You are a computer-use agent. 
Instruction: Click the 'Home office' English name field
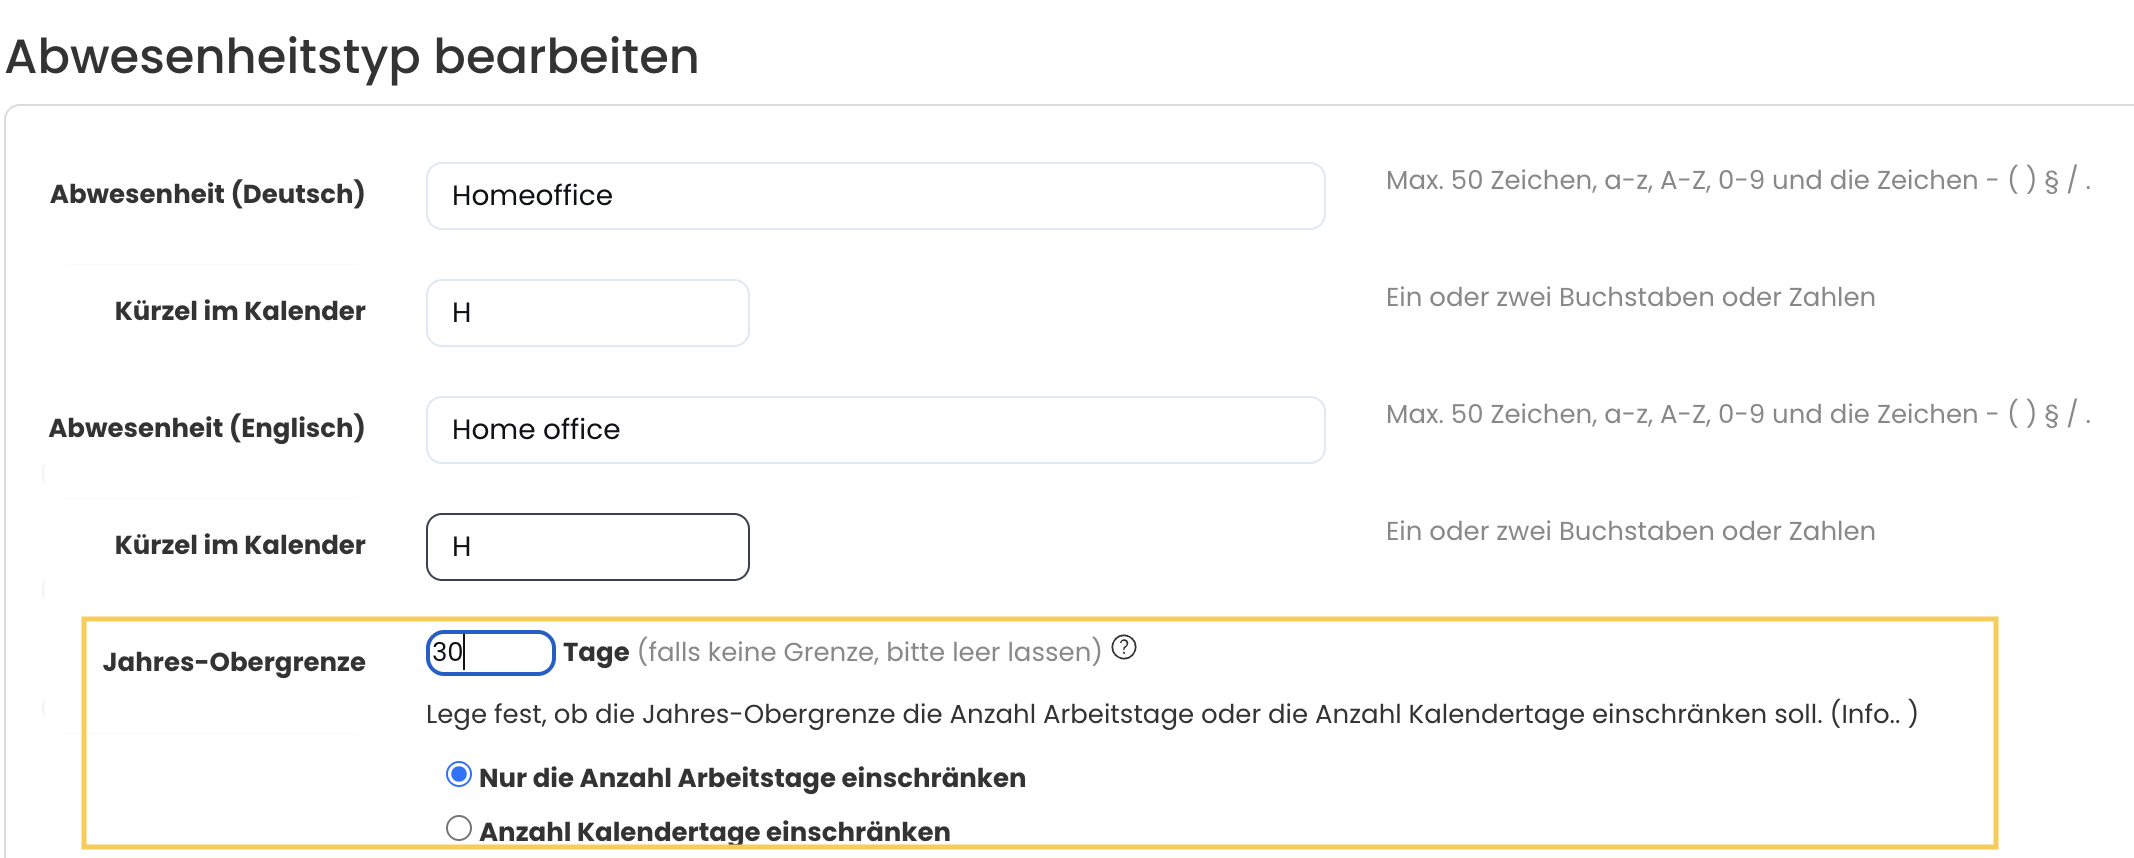[875, 430]
